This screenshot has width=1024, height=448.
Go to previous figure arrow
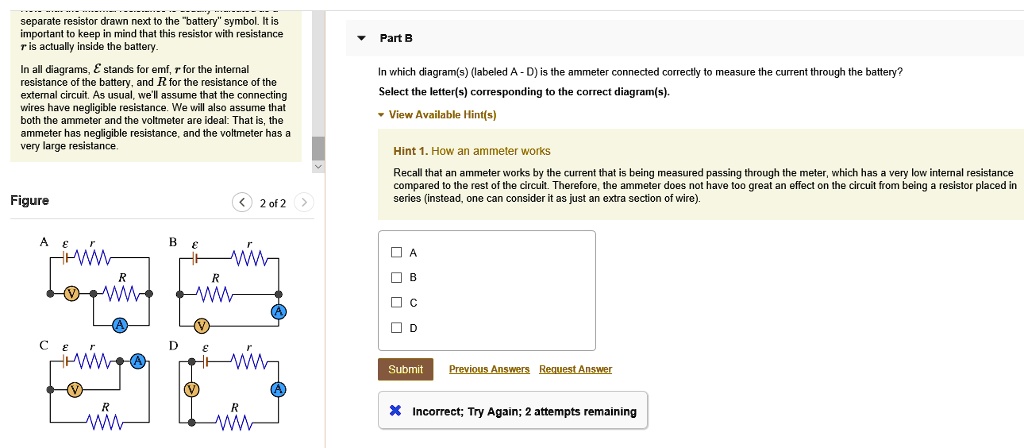242,202
